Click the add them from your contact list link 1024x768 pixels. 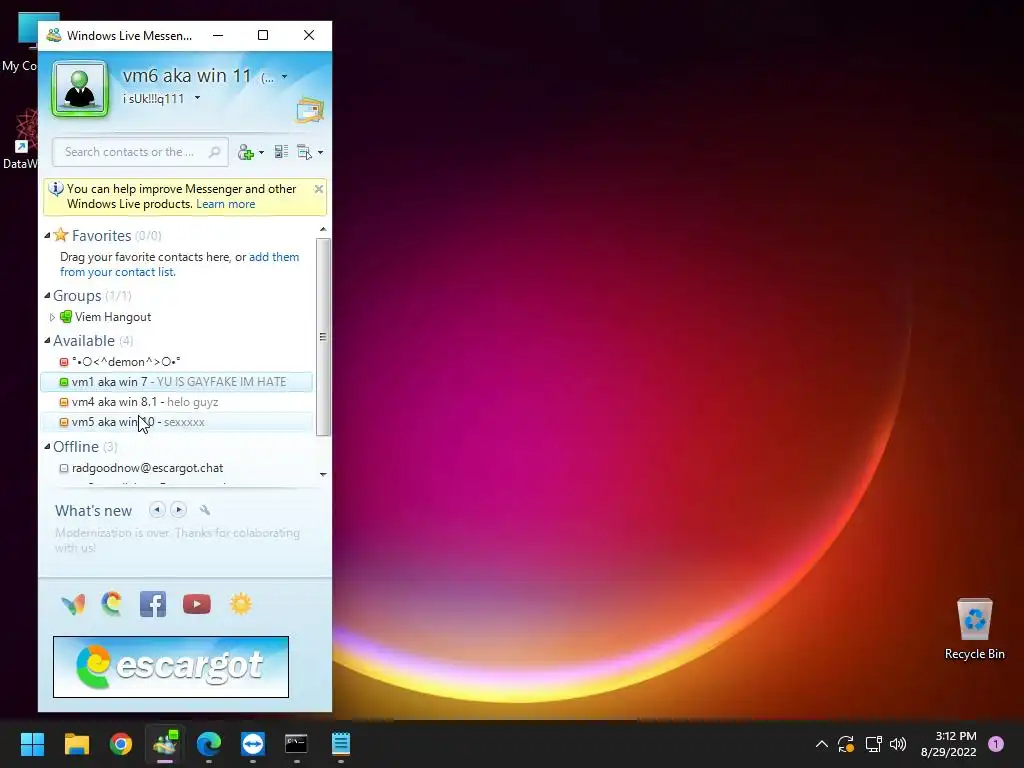[180, 264]
